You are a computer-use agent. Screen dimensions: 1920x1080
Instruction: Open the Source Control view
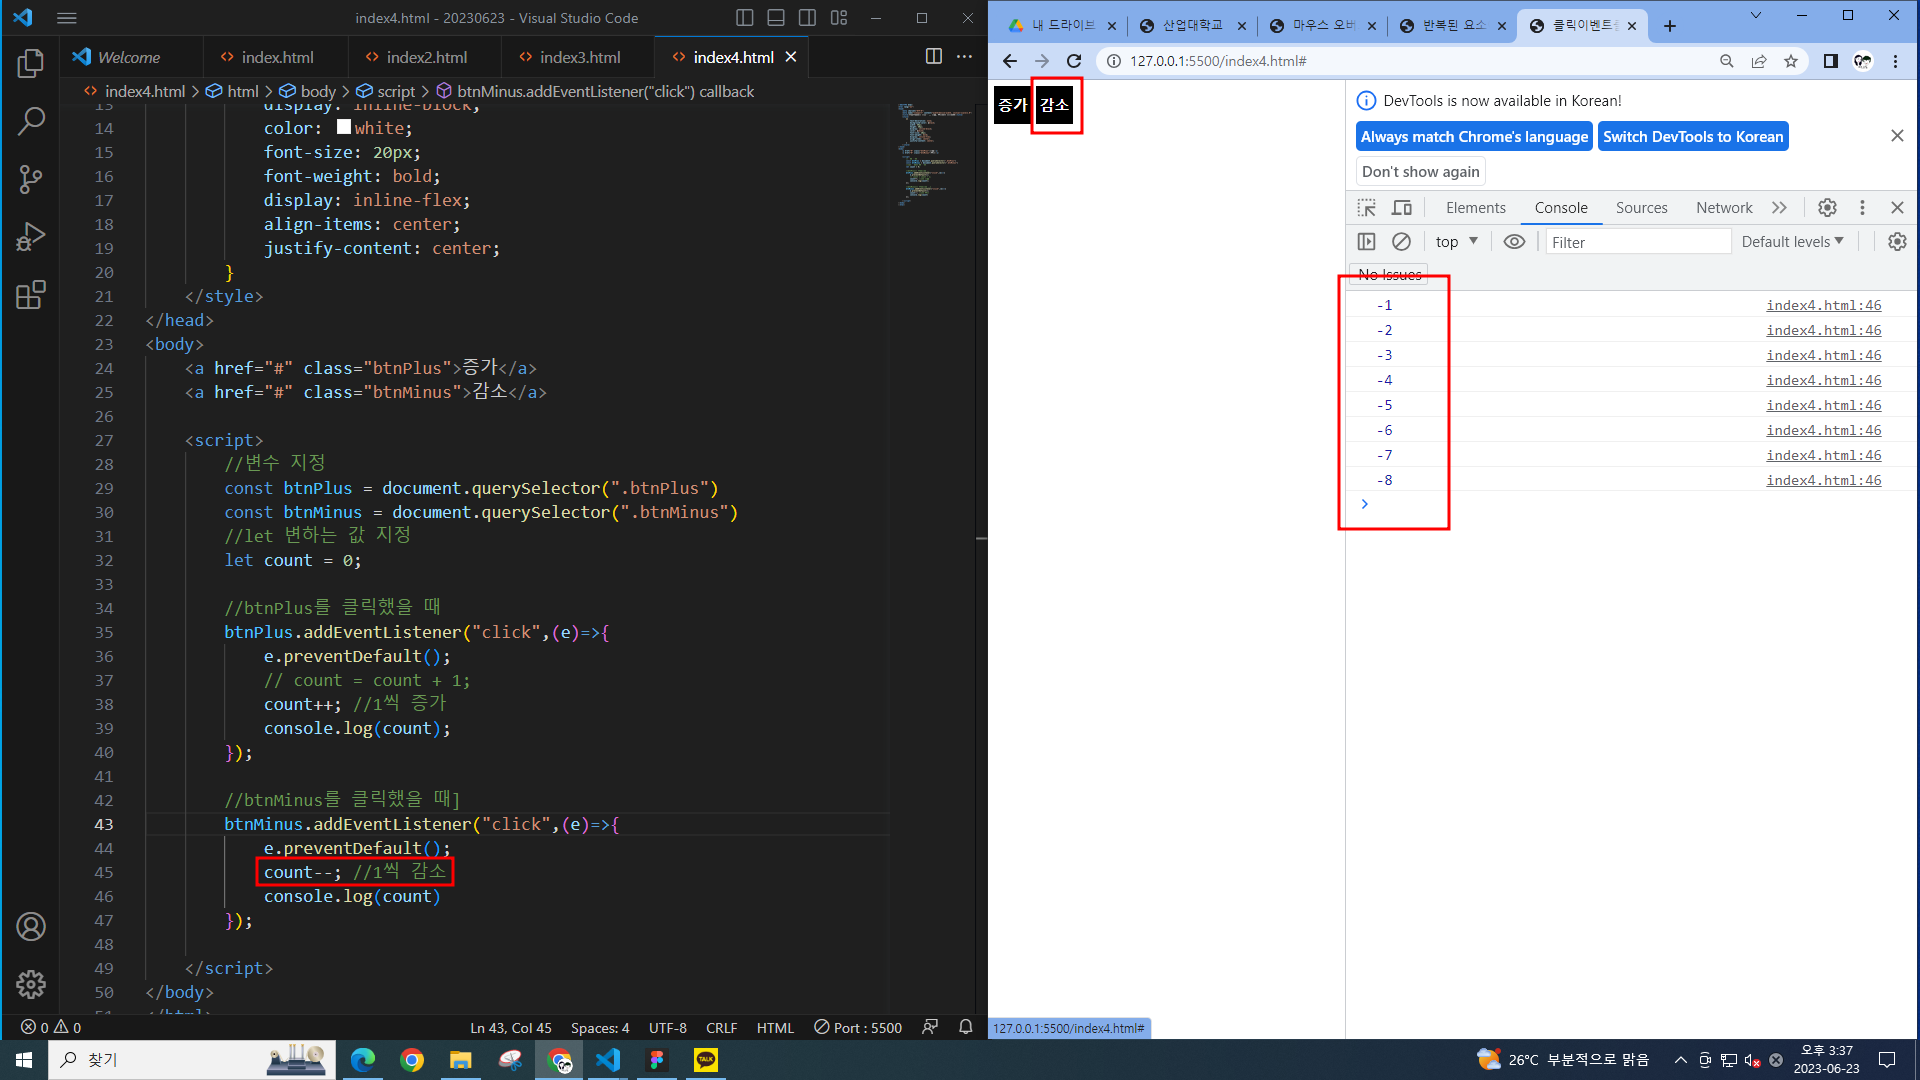tap(31, 180)
